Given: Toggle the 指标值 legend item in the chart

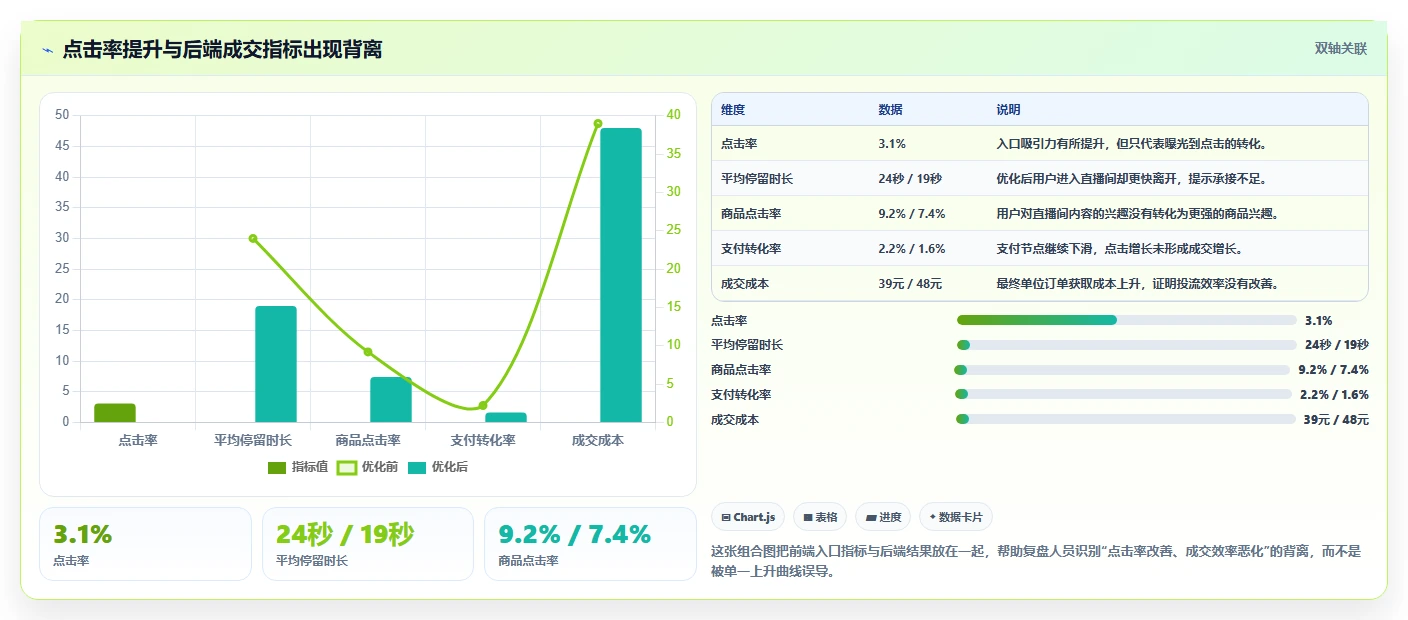Looking at the screenshot, I should pyautogui.click(x=297, y=467).
